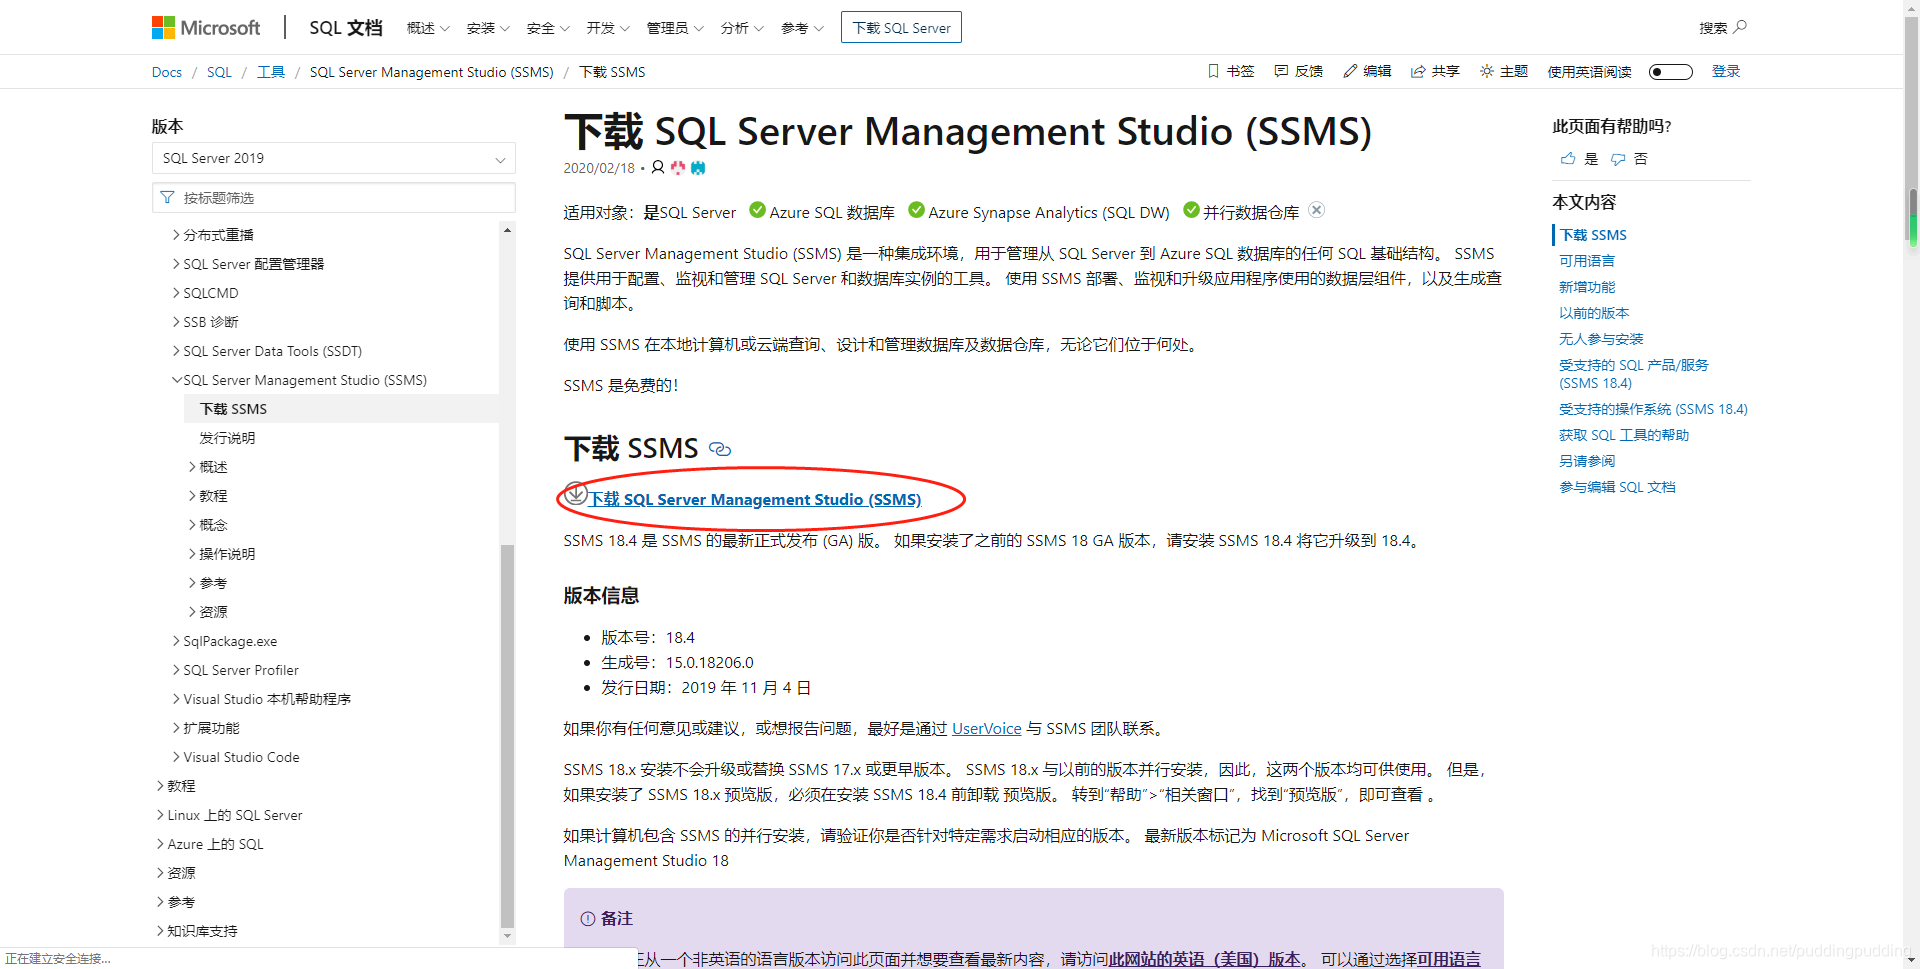Click the download arrow icon before SSMS link

(576, 493)
